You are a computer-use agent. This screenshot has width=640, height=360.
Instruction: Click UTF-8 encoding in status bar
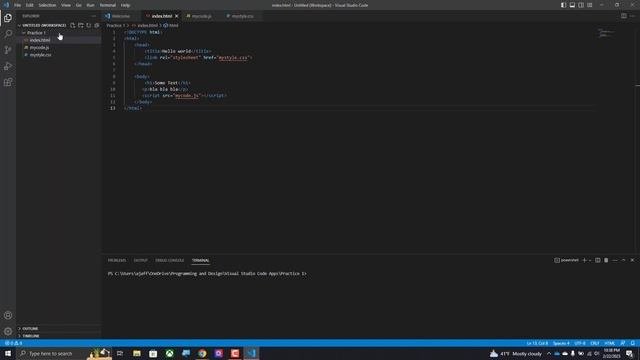tap(580, 343)
